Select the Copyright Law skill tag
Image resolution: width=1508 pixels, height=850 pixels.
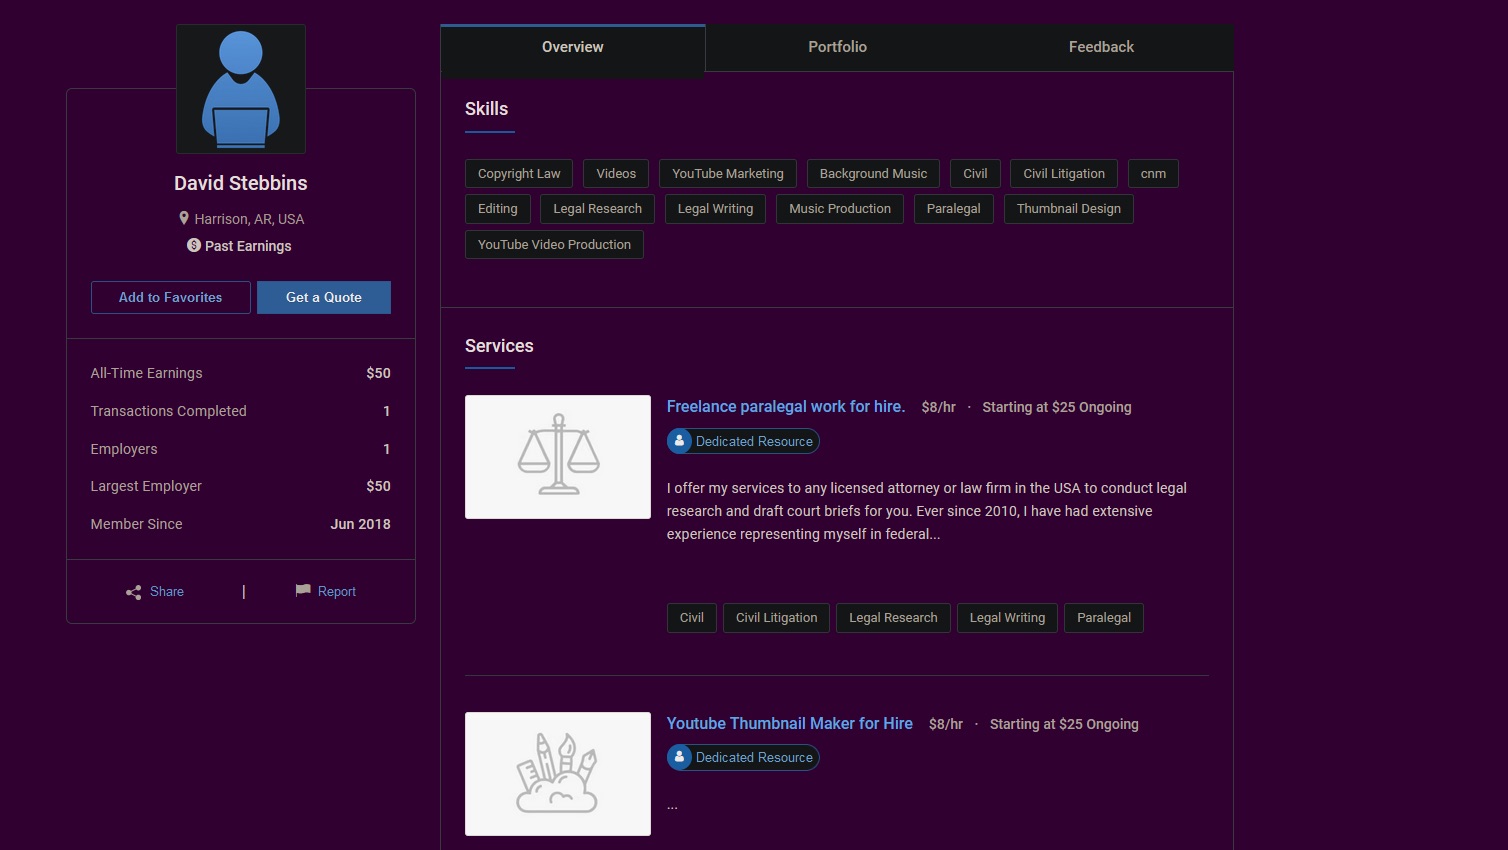point(519,173)
